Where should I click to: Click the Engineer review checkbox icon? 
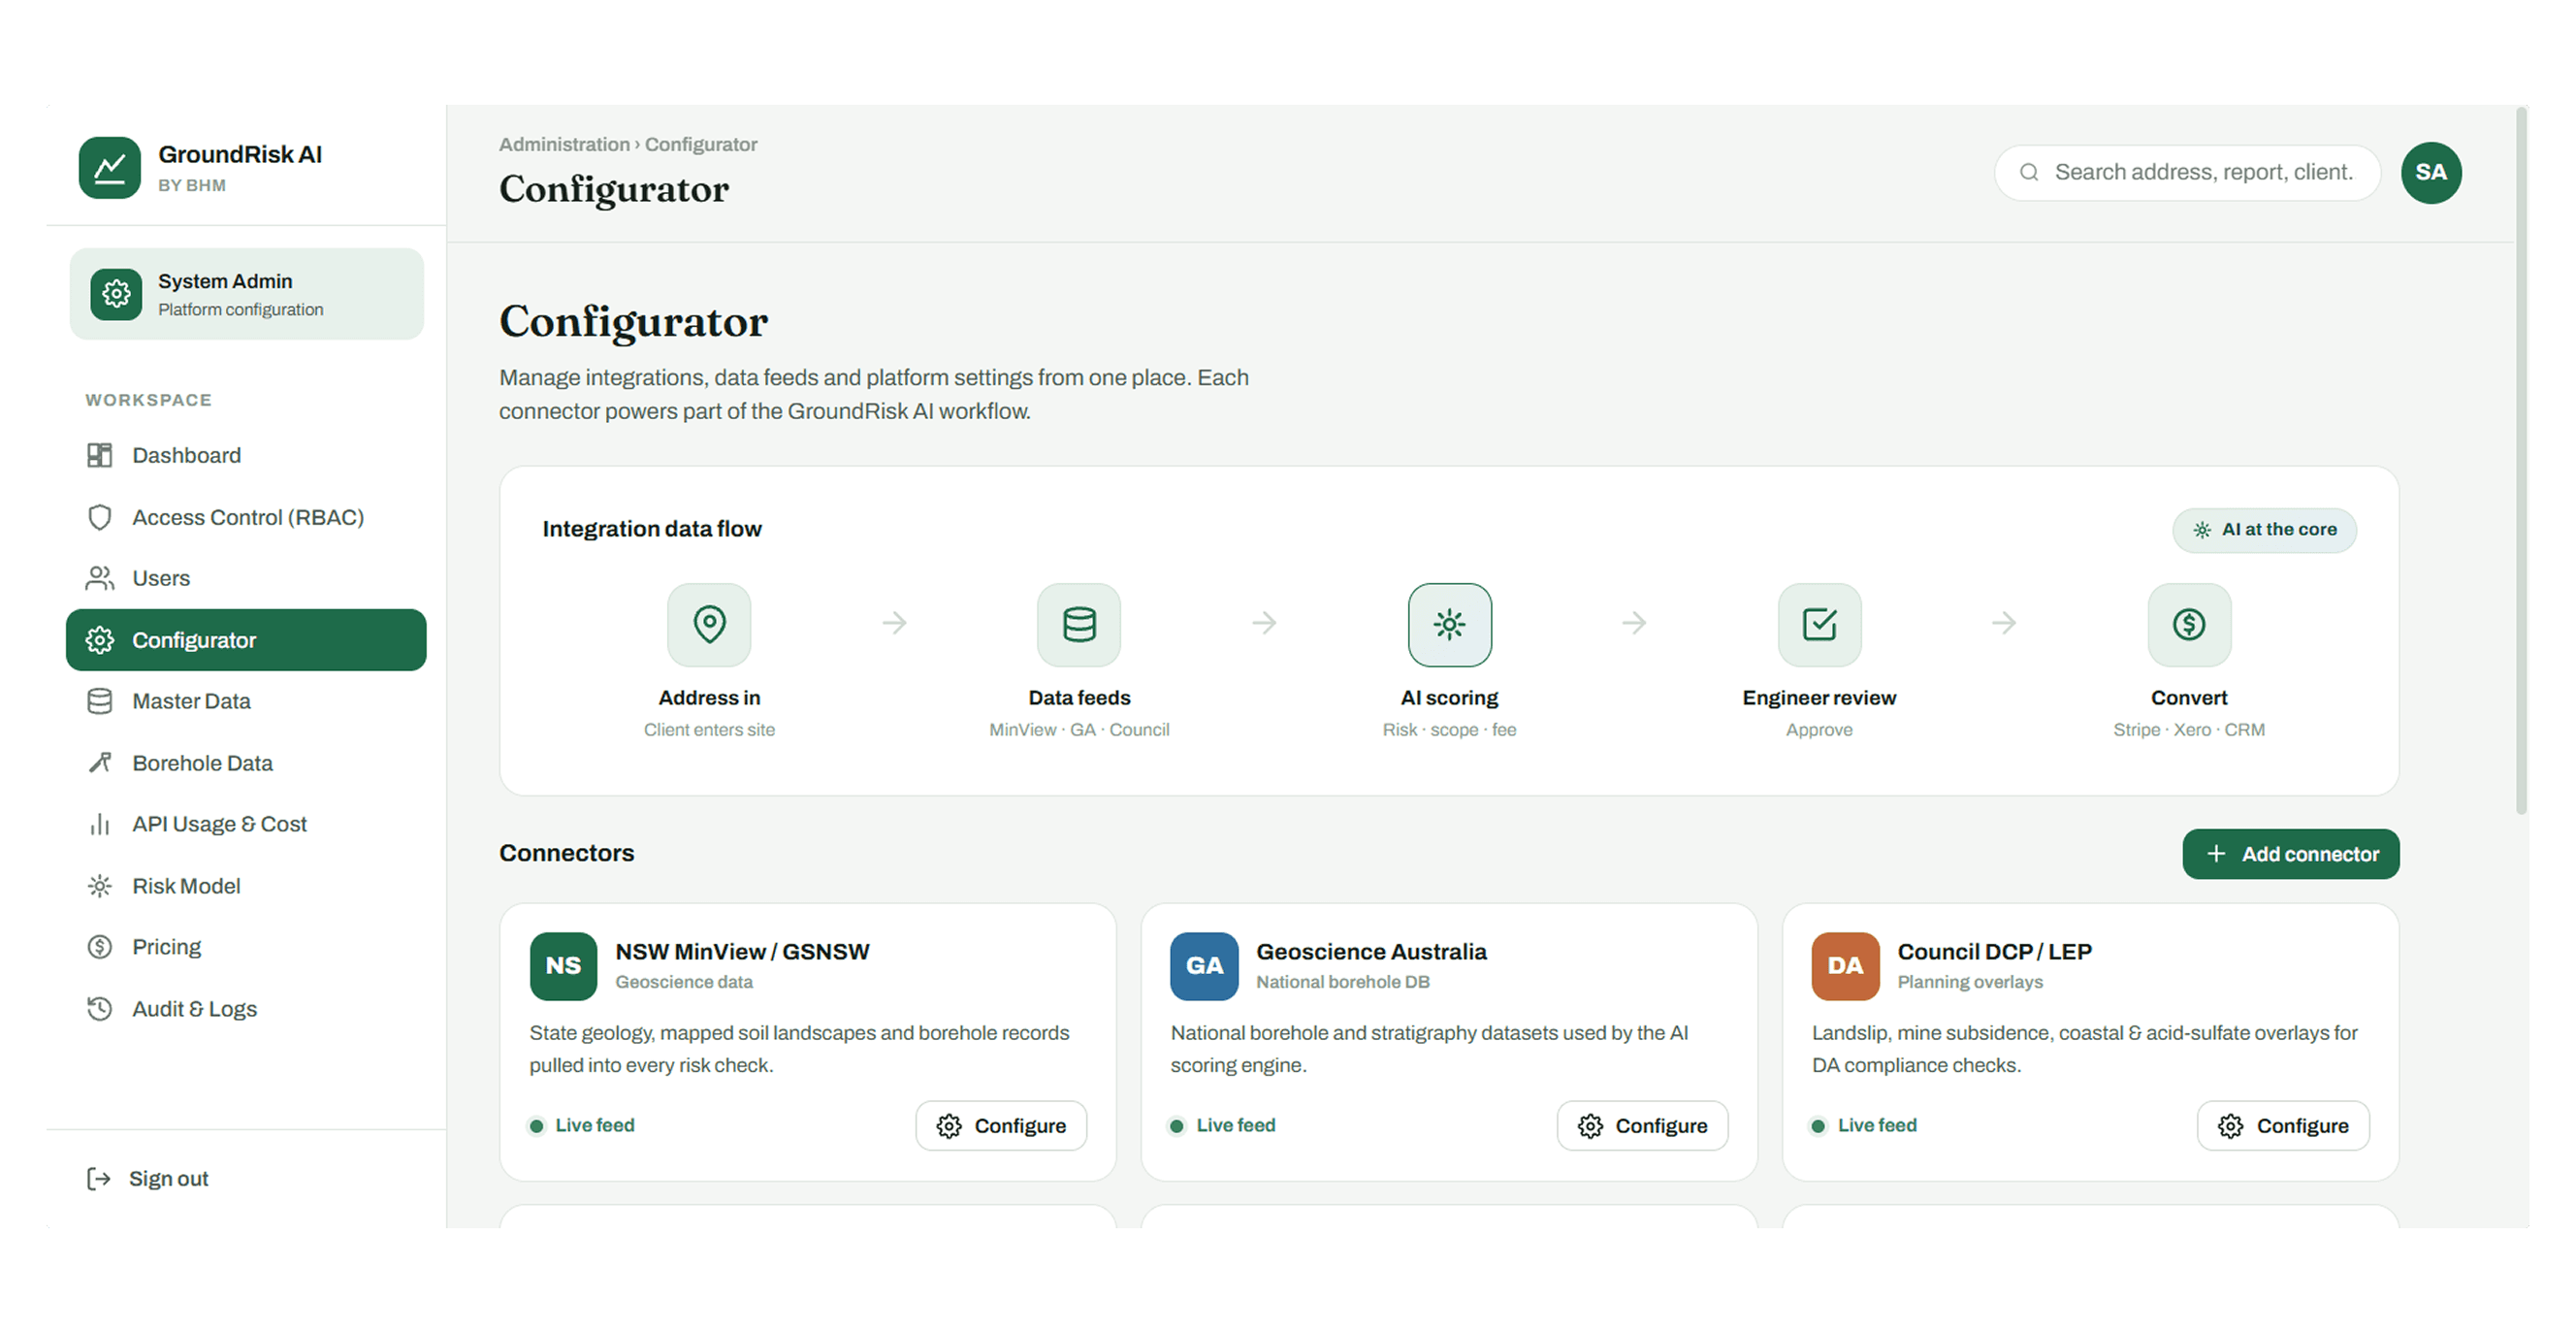[x=1819, y=624]
